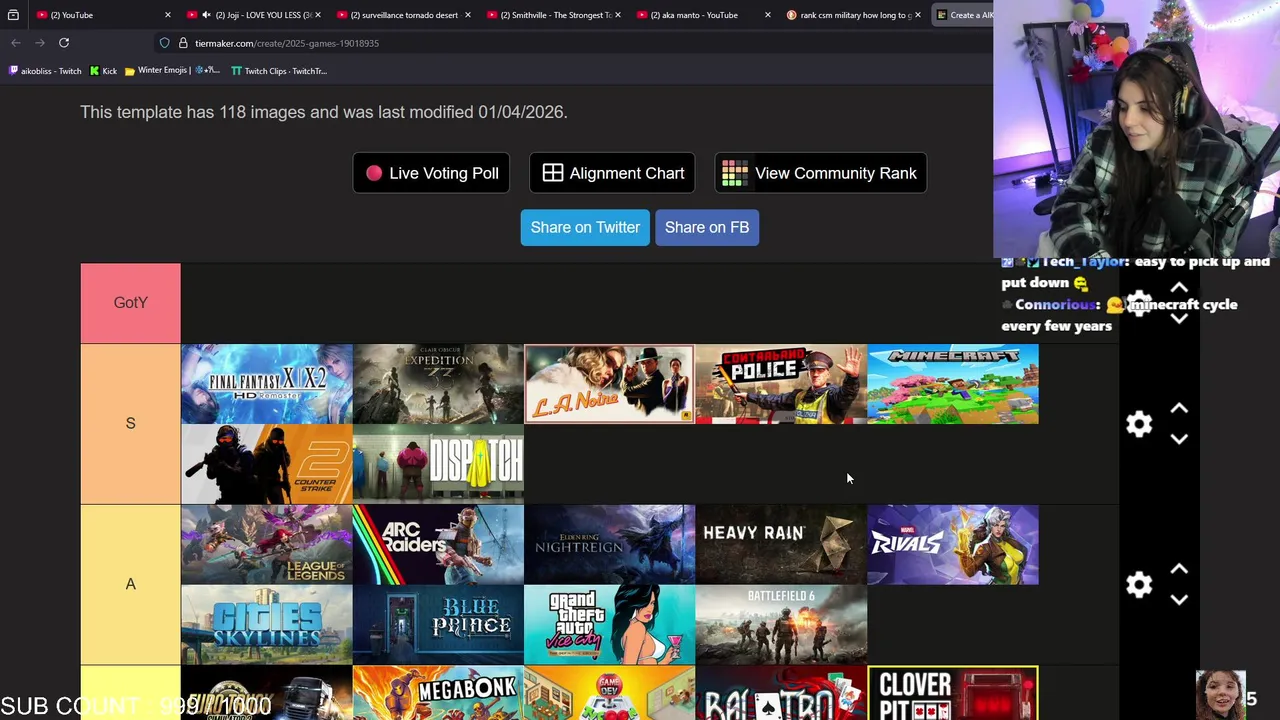Image resolution: width=1280 pixels, height=720 pixels.
Task: Switch to aka manto - YouTube tab
Action: click(702, 15)
